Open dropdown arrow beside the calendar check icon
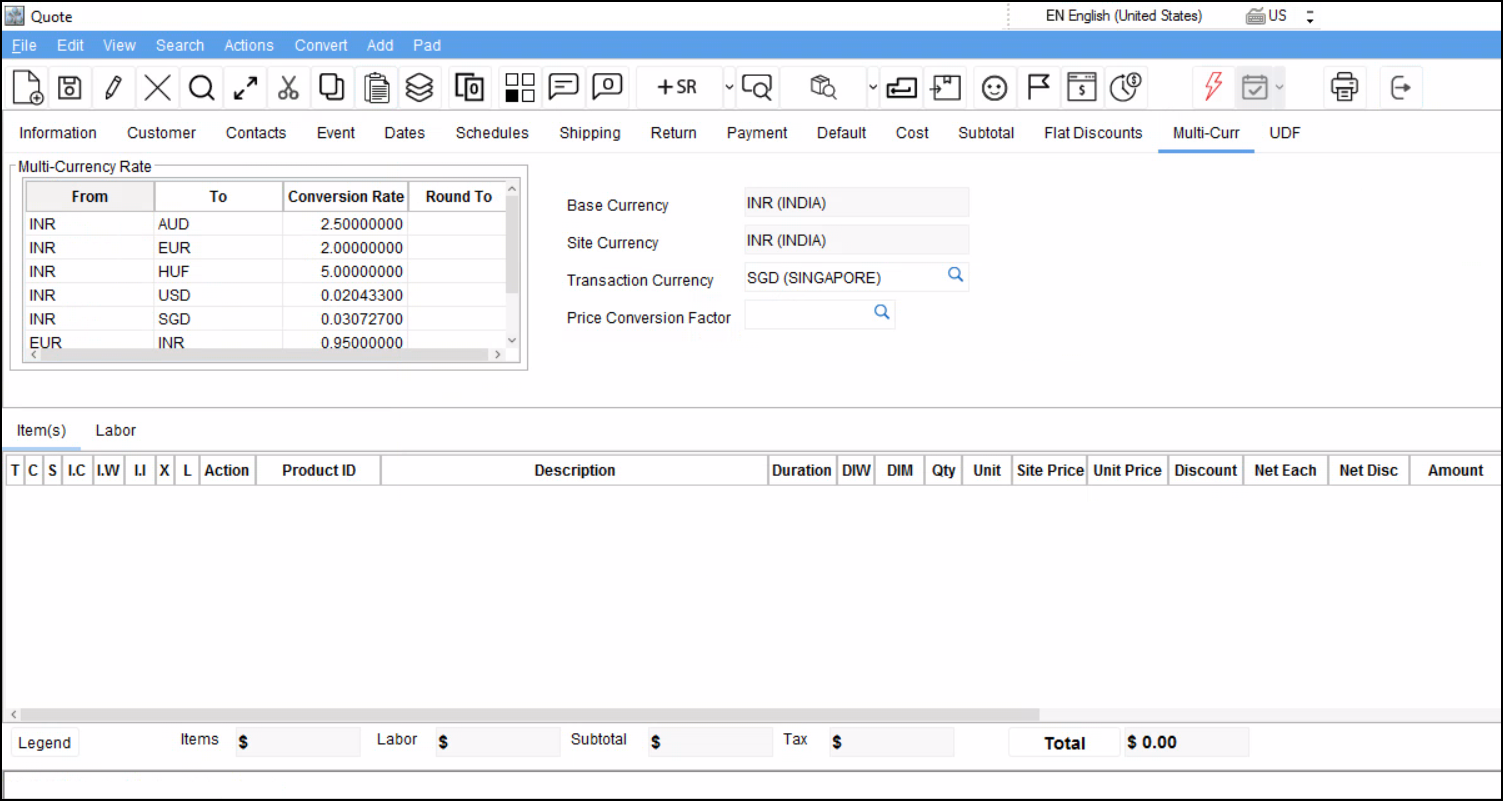1503x801 pixels. [x=1279, y=88]
